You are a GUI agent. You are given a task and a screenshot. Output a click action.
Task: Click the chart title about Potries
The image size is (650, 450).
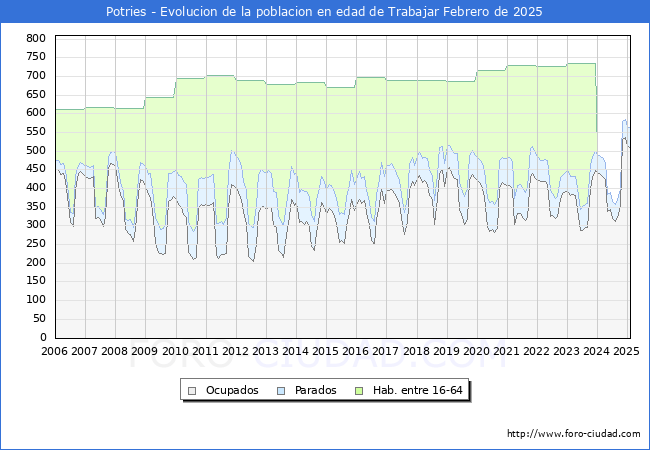click(x=324, y=12)
